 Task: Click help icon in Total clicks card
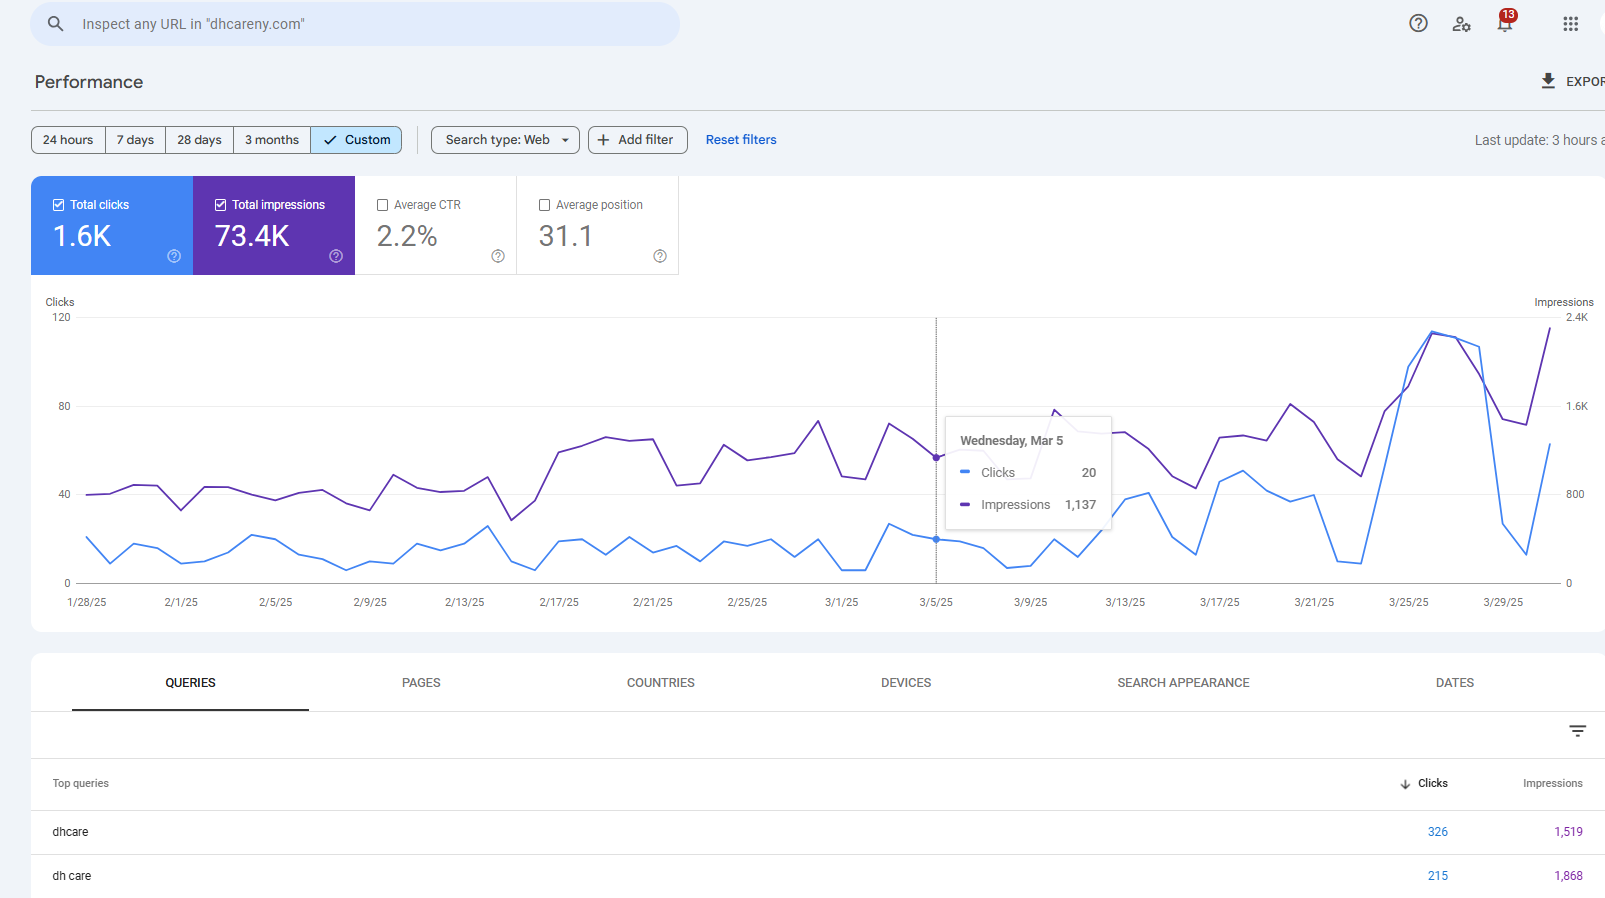[x=174, y=256]
